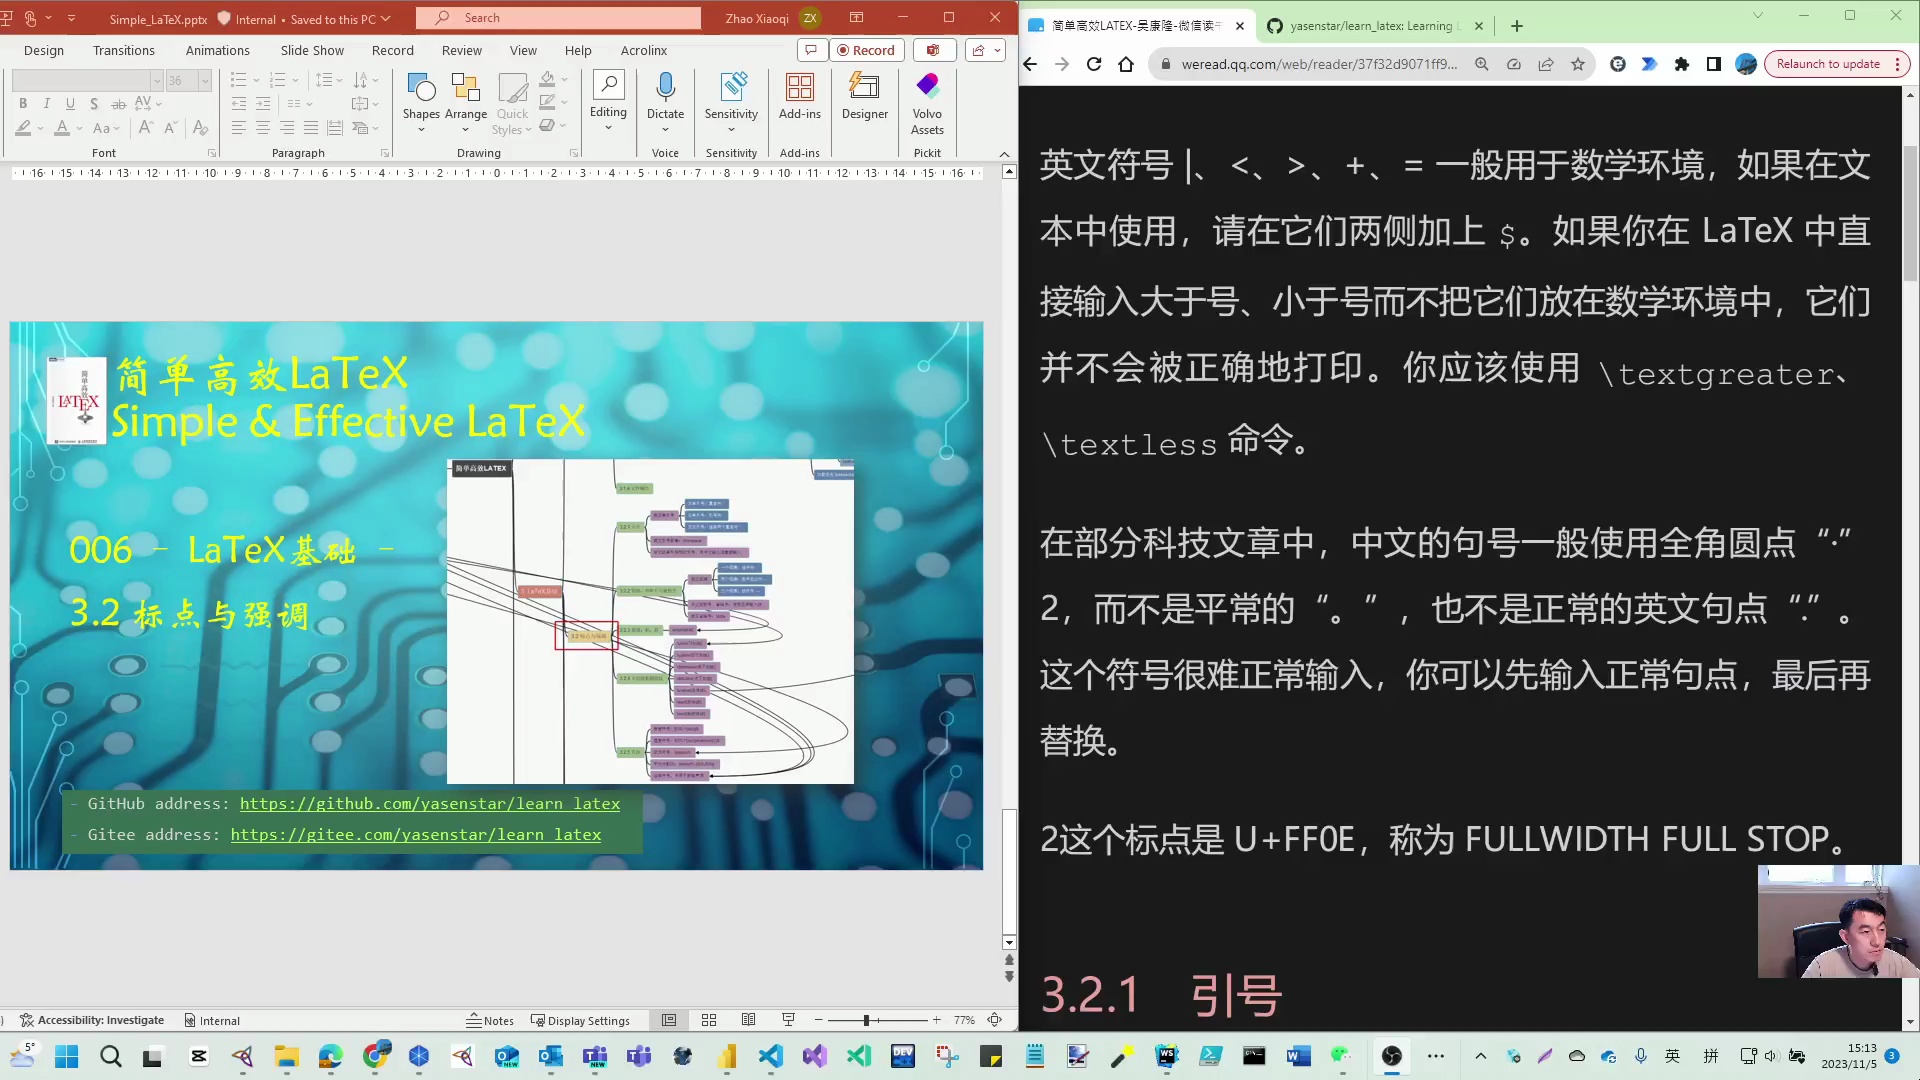The height and width of the screenshot is (1080, 1920).
Task: Click the Record button in PowerPoint
Action: coord(866,50)
